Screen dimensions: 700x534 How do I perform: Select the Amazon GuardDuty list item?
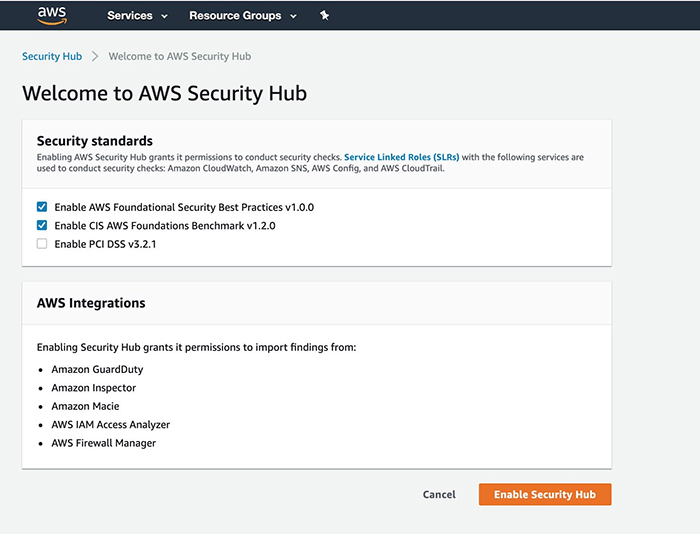point(97,369)
